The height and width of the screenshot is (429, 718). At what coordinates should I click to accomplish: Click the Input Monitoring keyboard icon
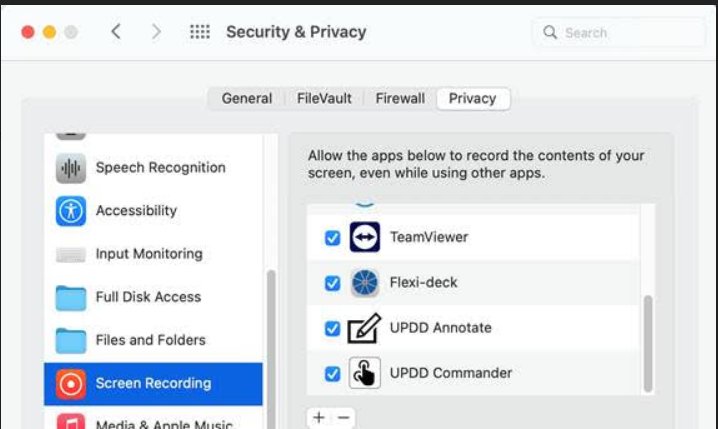(71, 255)
